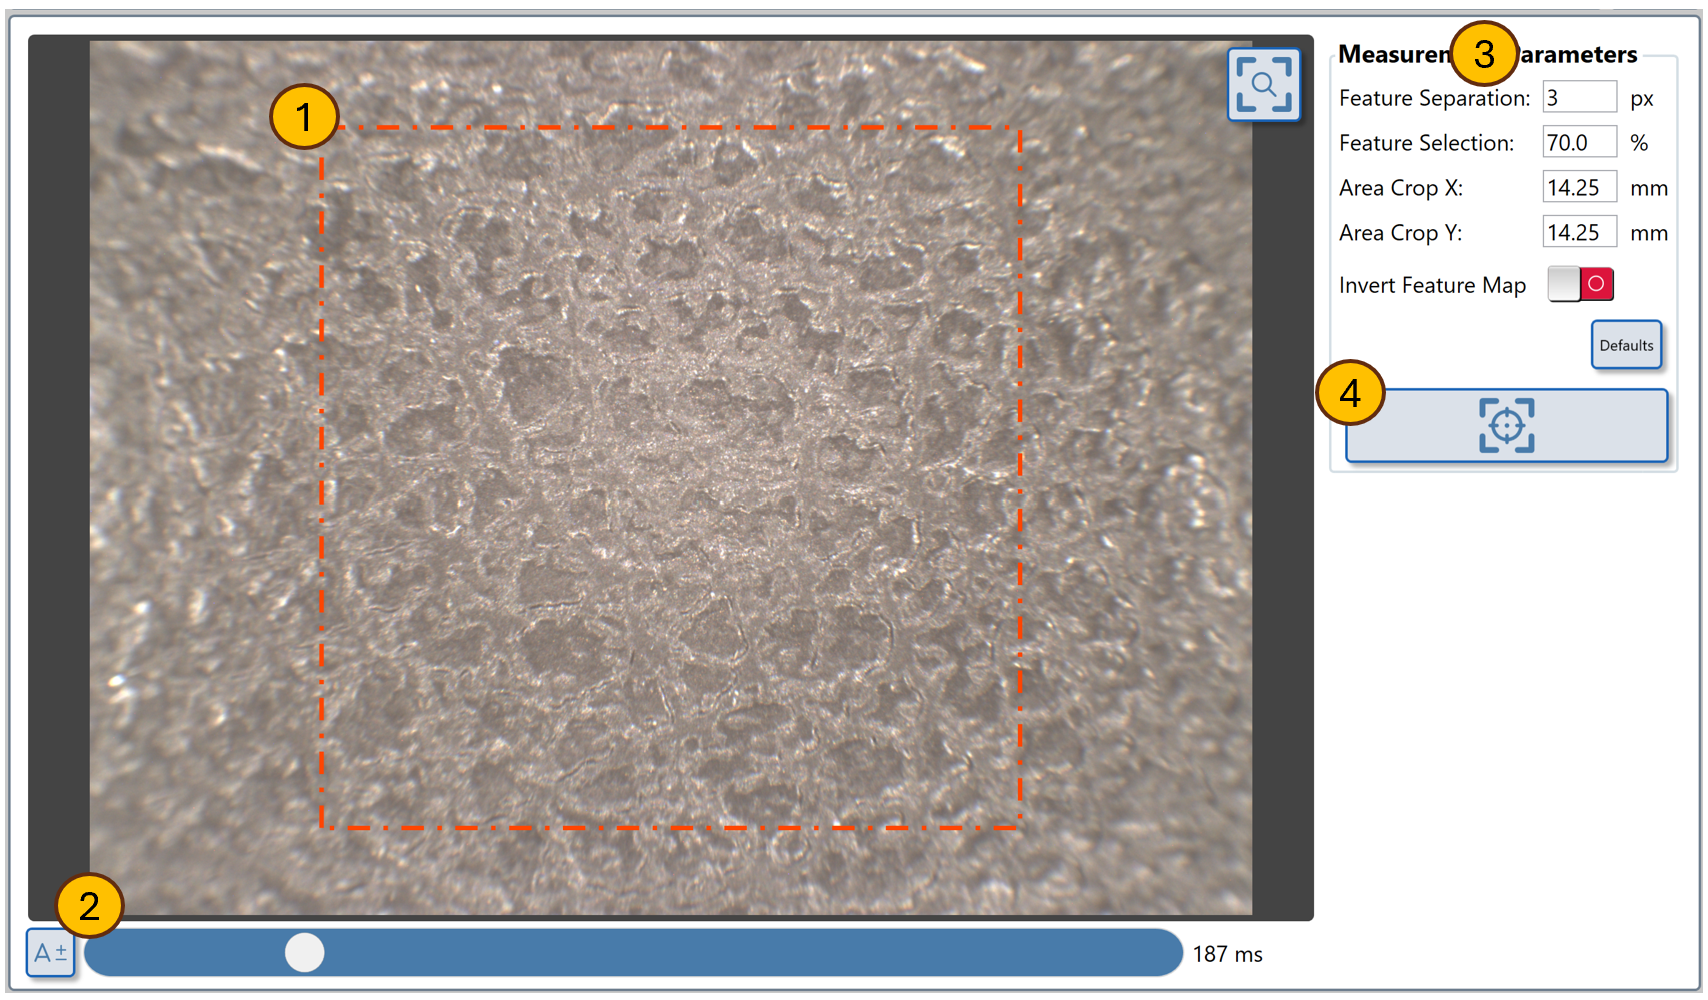This screenshot has width=1708, height=1000.
Task: Focus the Area Crop Y field
Action: (1578, 233)
